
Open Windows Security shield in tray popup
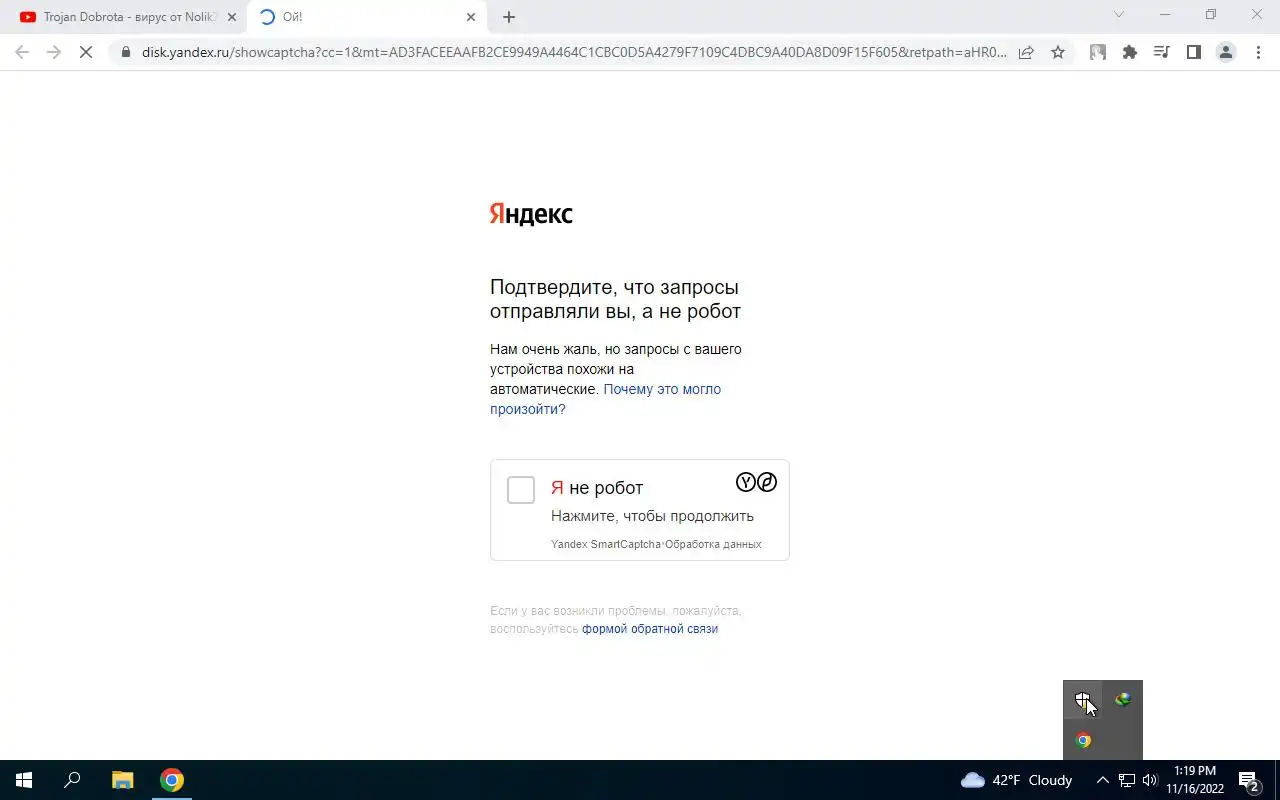point(1083,700)
